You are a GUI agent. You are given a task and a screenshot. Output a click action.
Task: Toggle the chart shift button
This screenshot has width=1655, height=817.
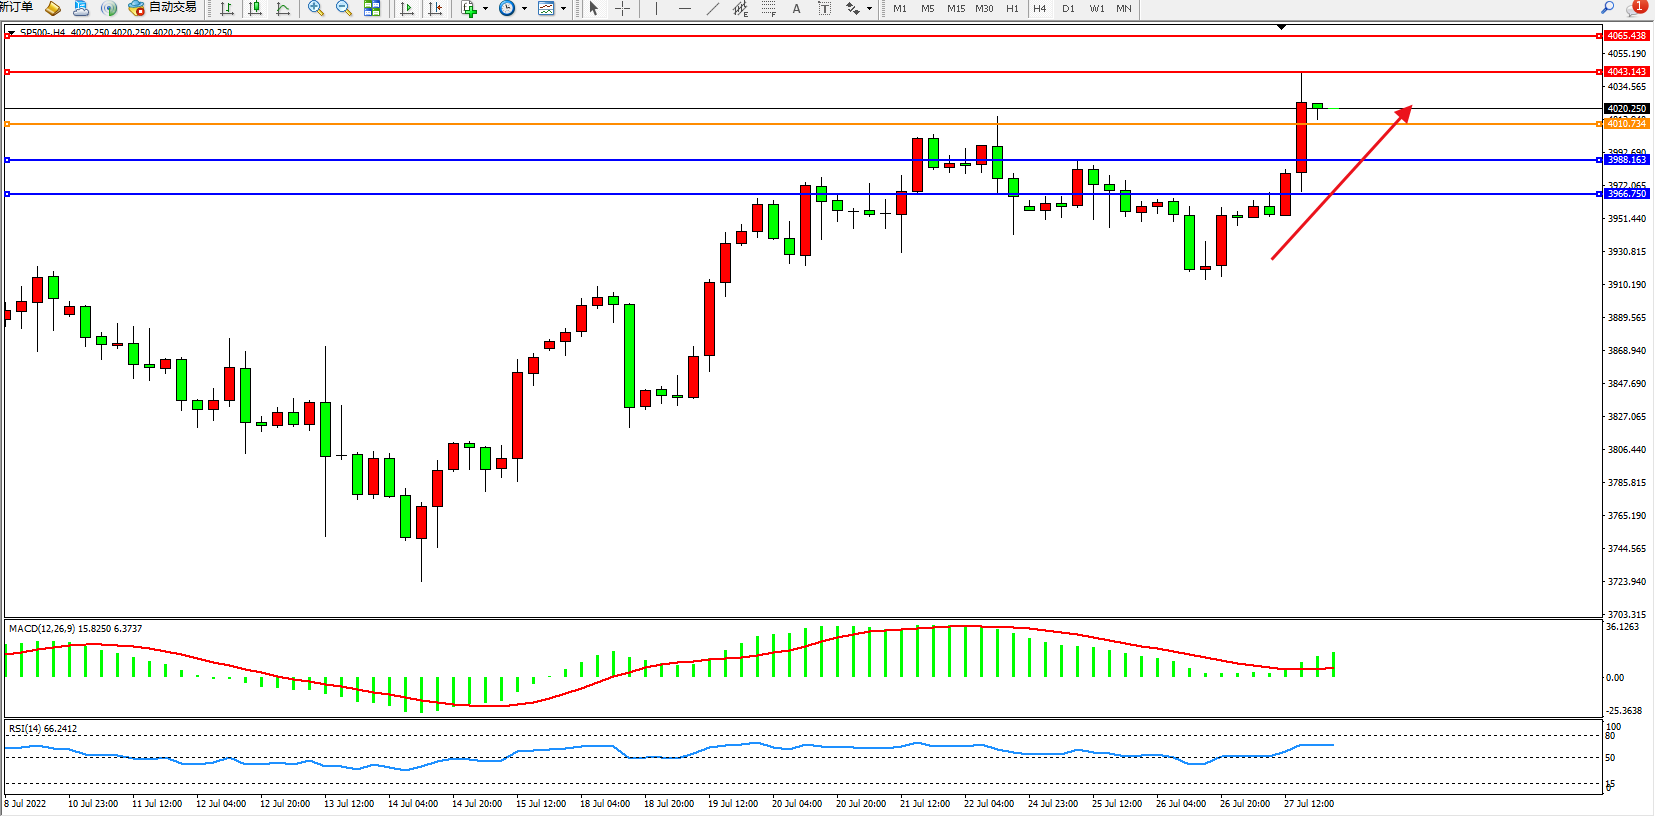tap(435, 9)
